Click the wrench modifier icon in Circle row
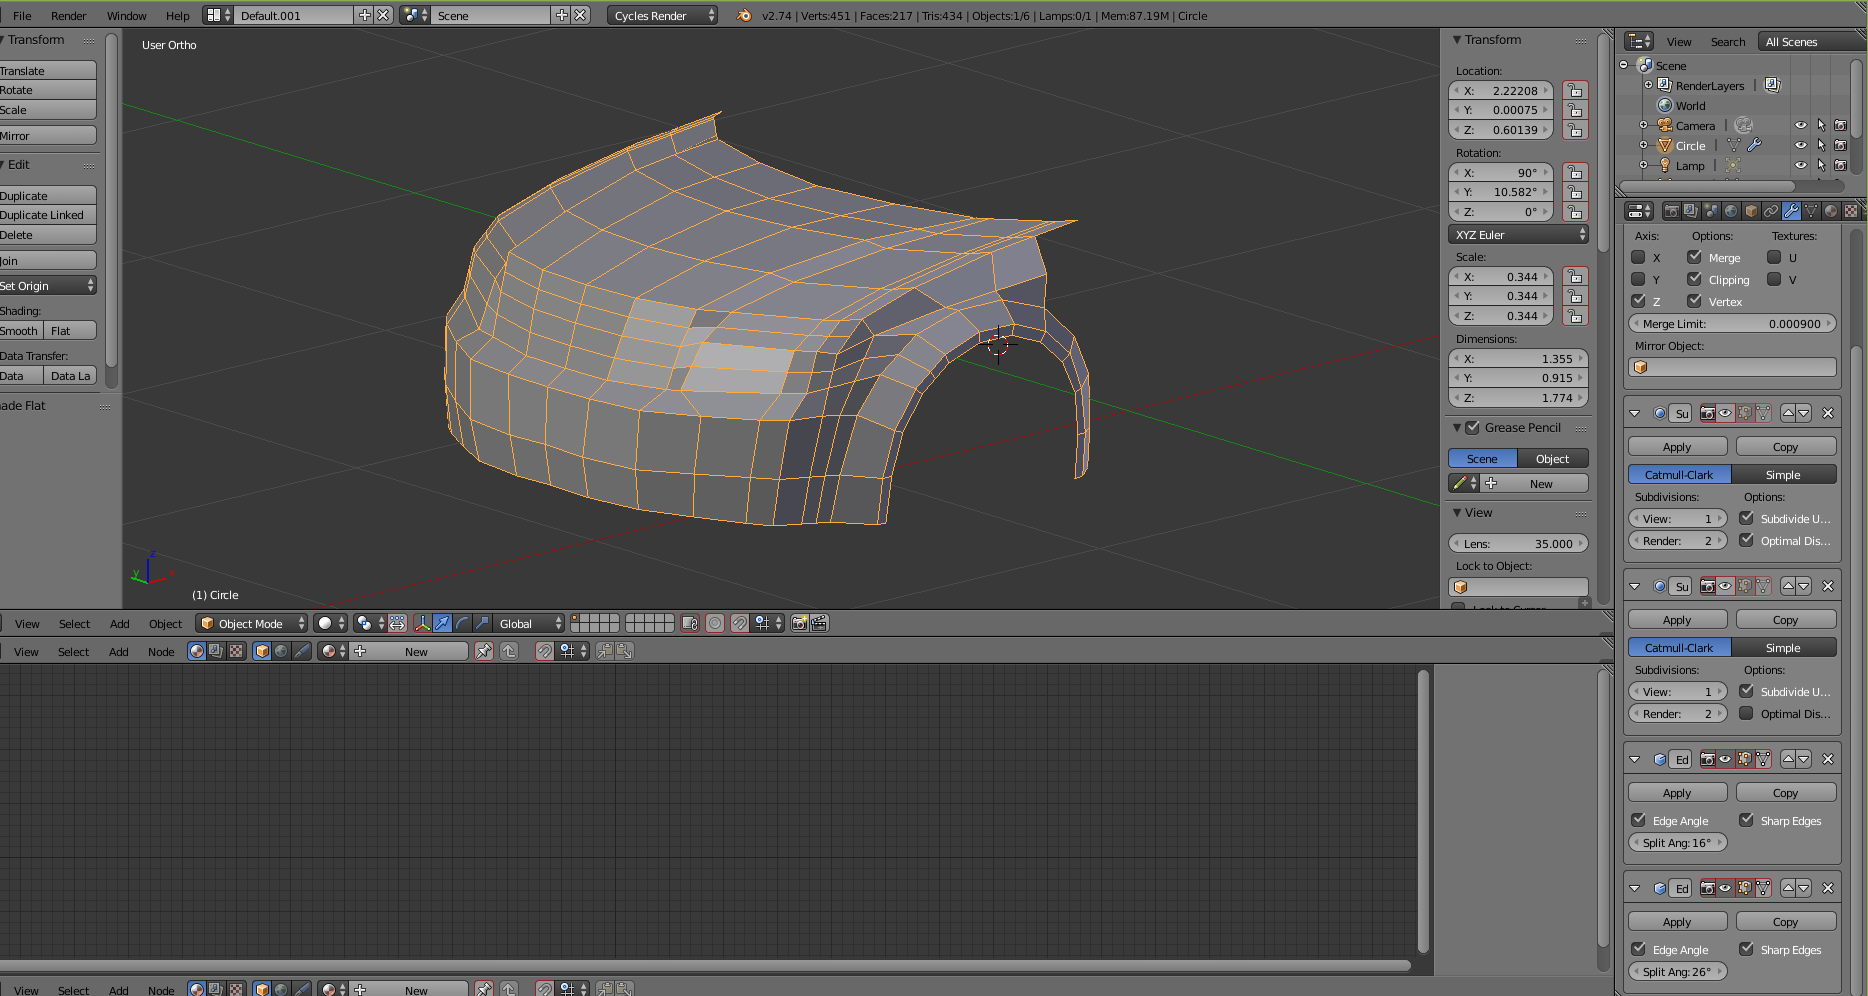Screen dimensions: 1868x996 pyautogui.click(x=1754, y=146)
